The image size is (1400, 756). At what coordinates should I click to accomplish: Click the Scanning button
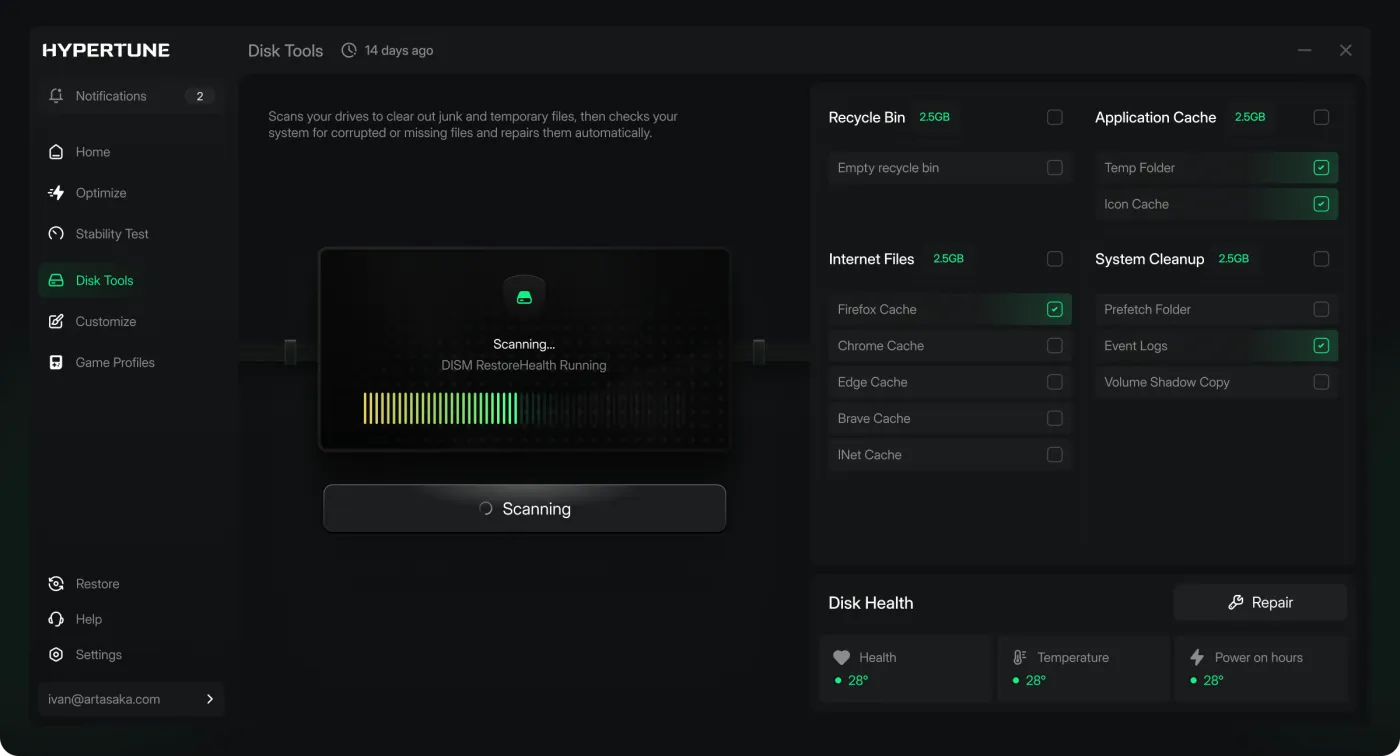(x=524, y=508)
